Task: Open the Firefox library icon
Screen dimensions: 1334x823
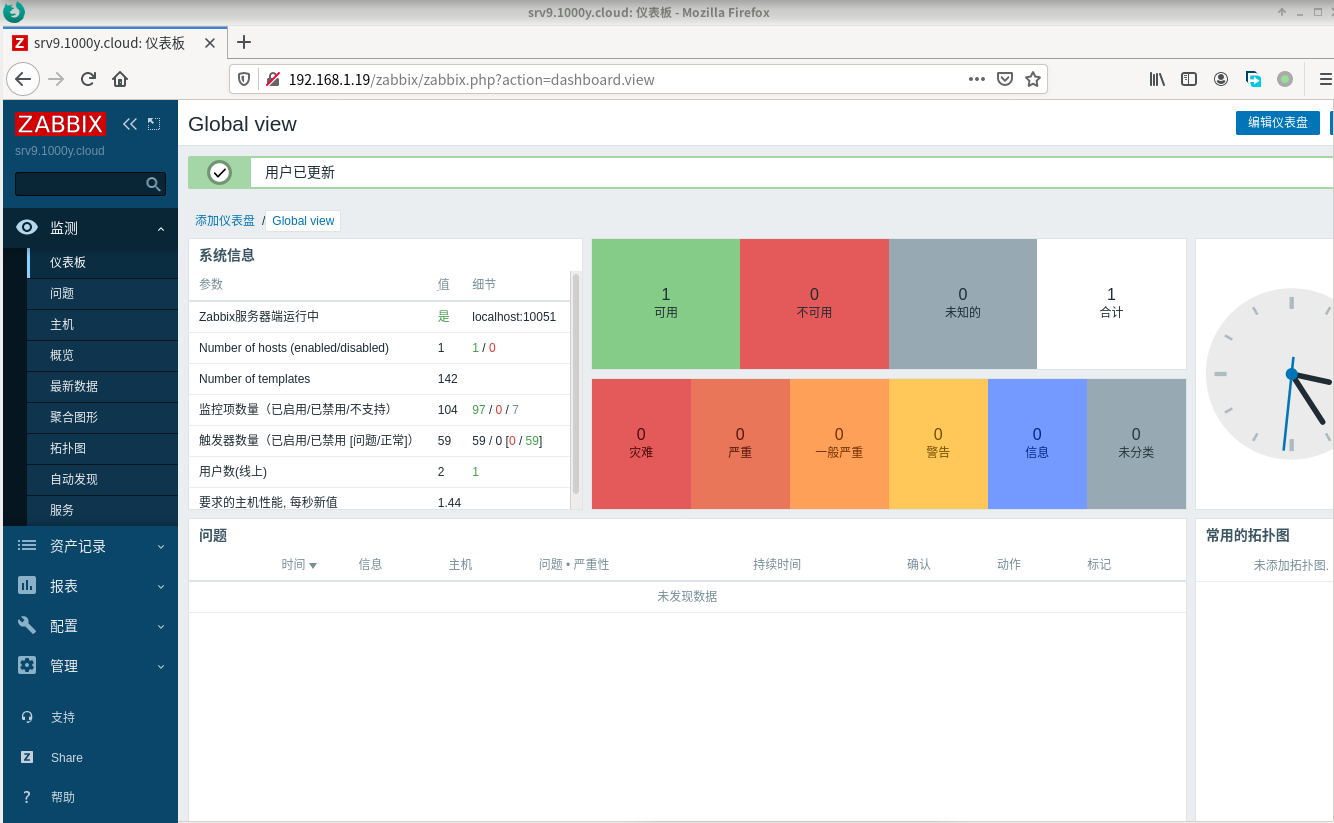Action: pyautogui.click(x=1157, y=78)
